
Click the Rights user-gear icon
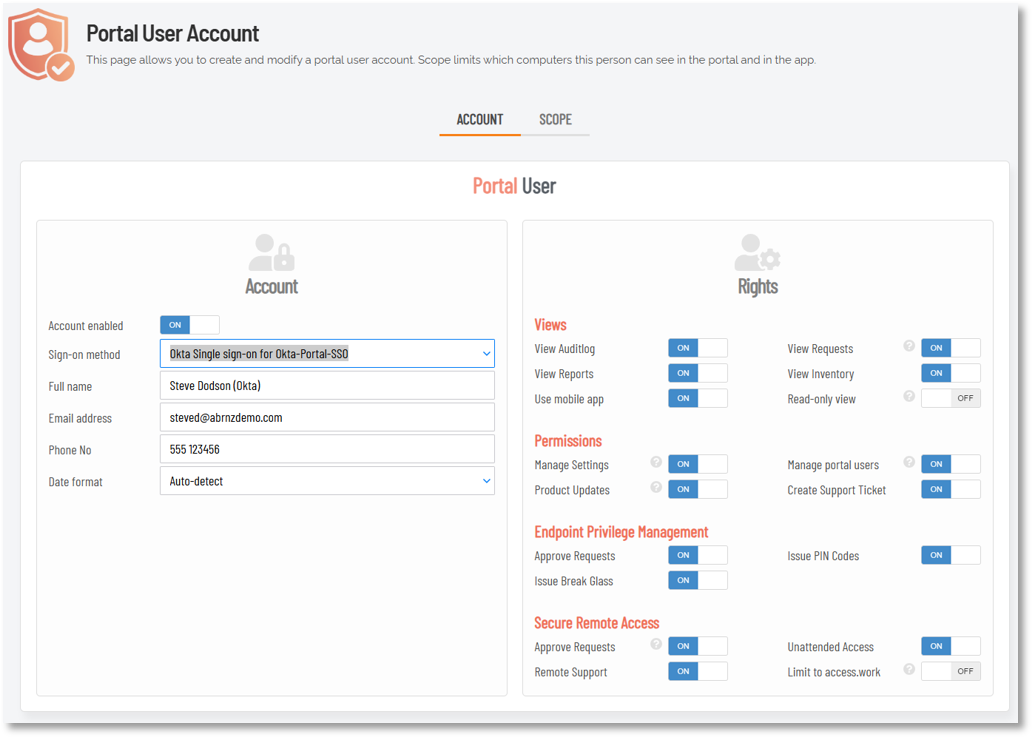pyautogui.click(x=757, y=252)
